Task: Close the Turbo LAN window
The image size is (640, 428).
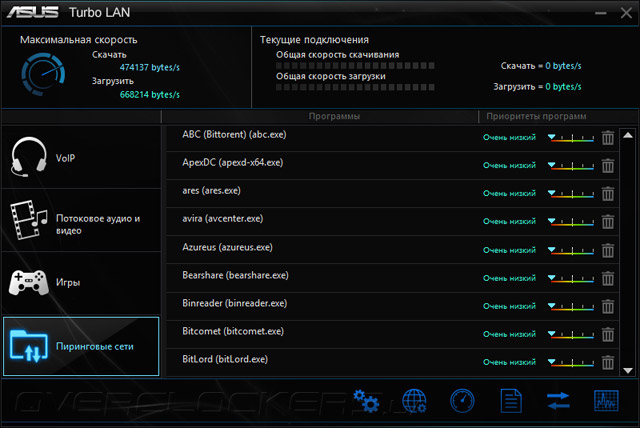Action: tap(626, 13)
